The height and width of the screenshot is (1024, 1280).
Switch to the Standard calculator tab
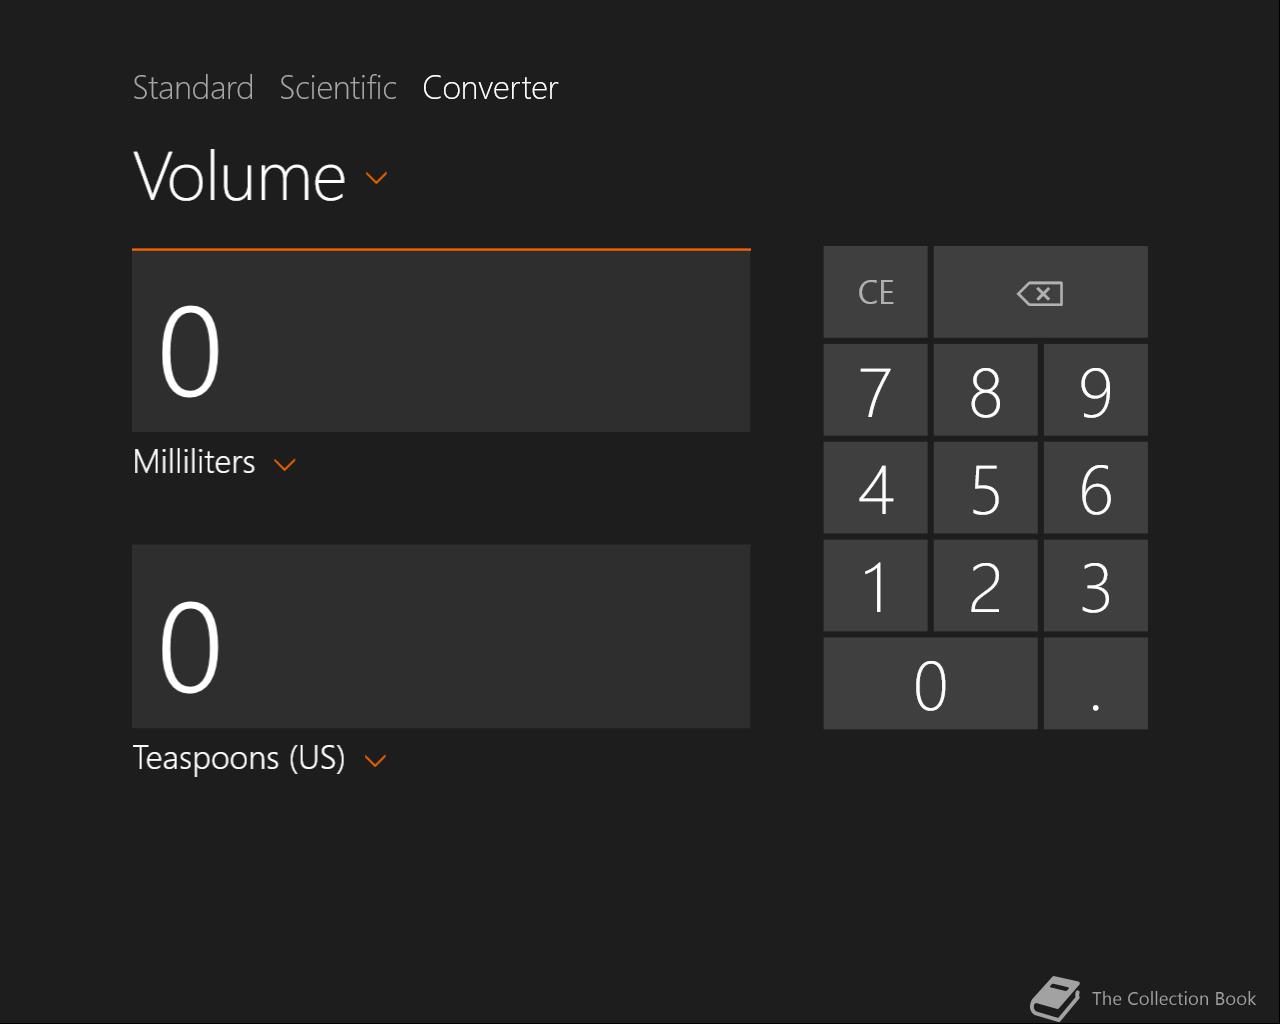click(x=193, y=88)
